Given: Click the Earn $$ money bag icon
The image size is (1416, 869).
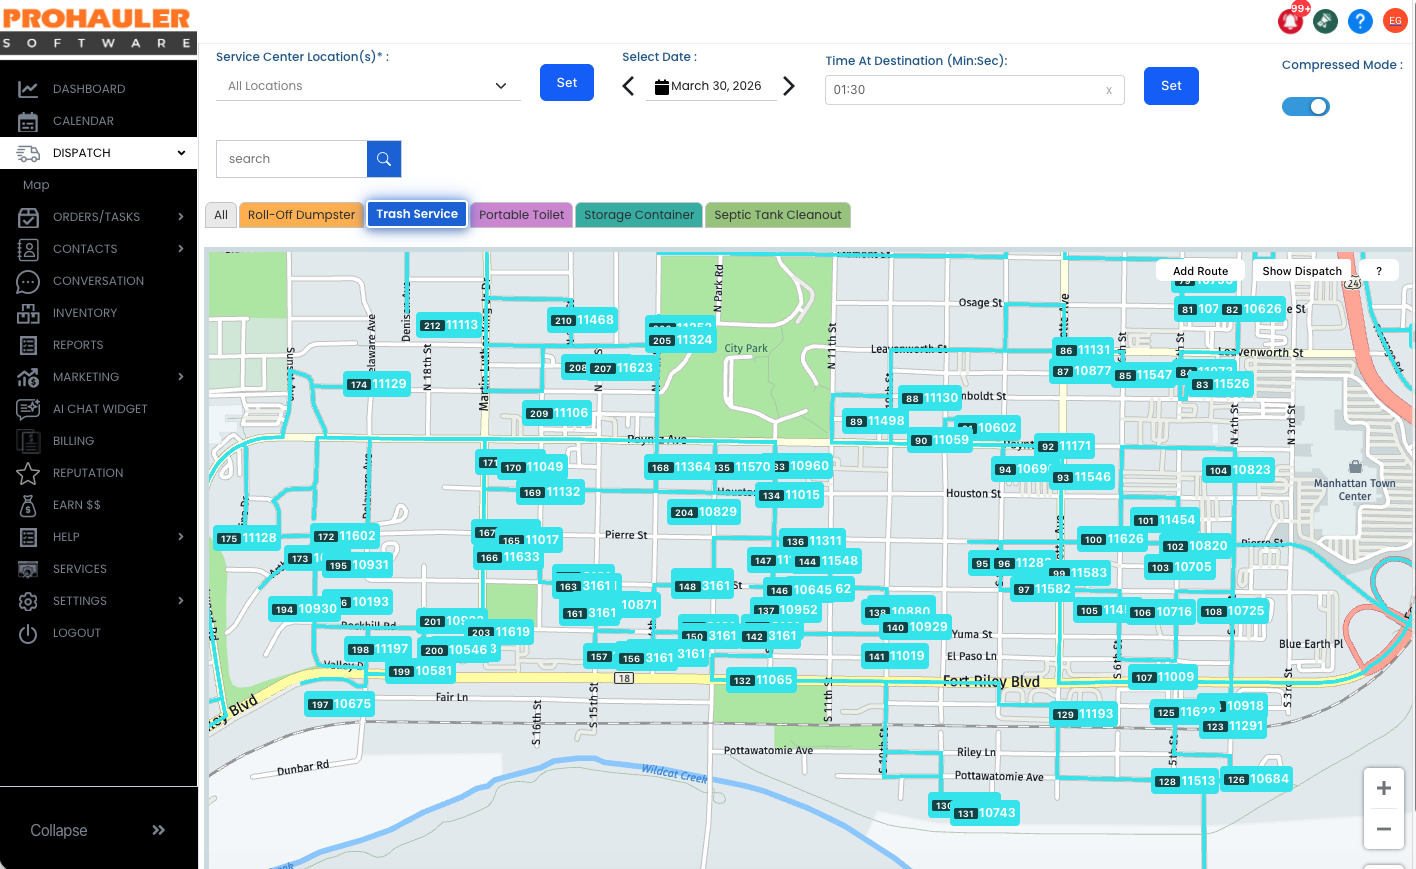Looking at the screenshot, I should point(28,505).
